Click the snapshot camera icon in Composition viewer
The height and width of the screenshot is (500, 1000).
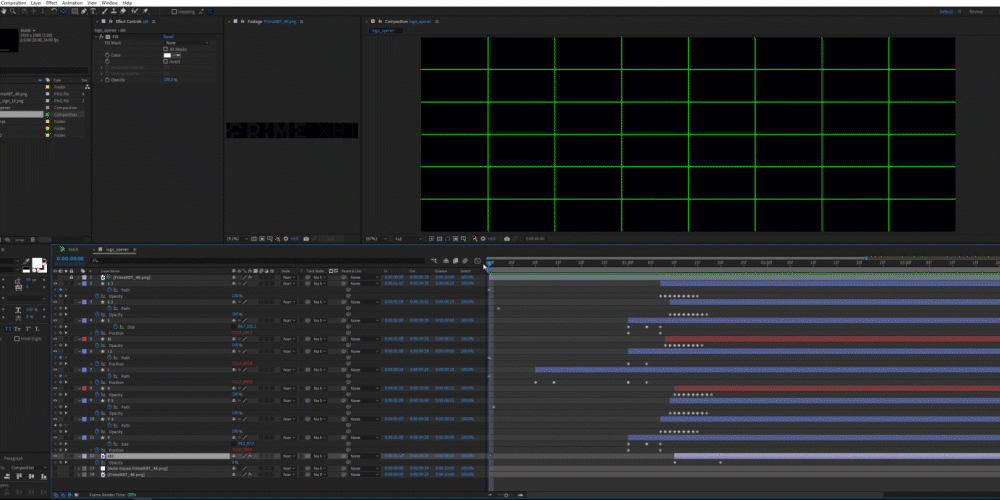(x=507, y=239)
